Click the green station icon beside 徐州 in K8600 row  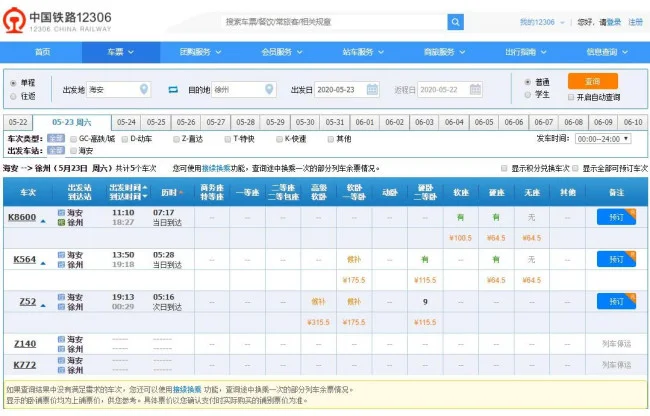pos(61,223)
